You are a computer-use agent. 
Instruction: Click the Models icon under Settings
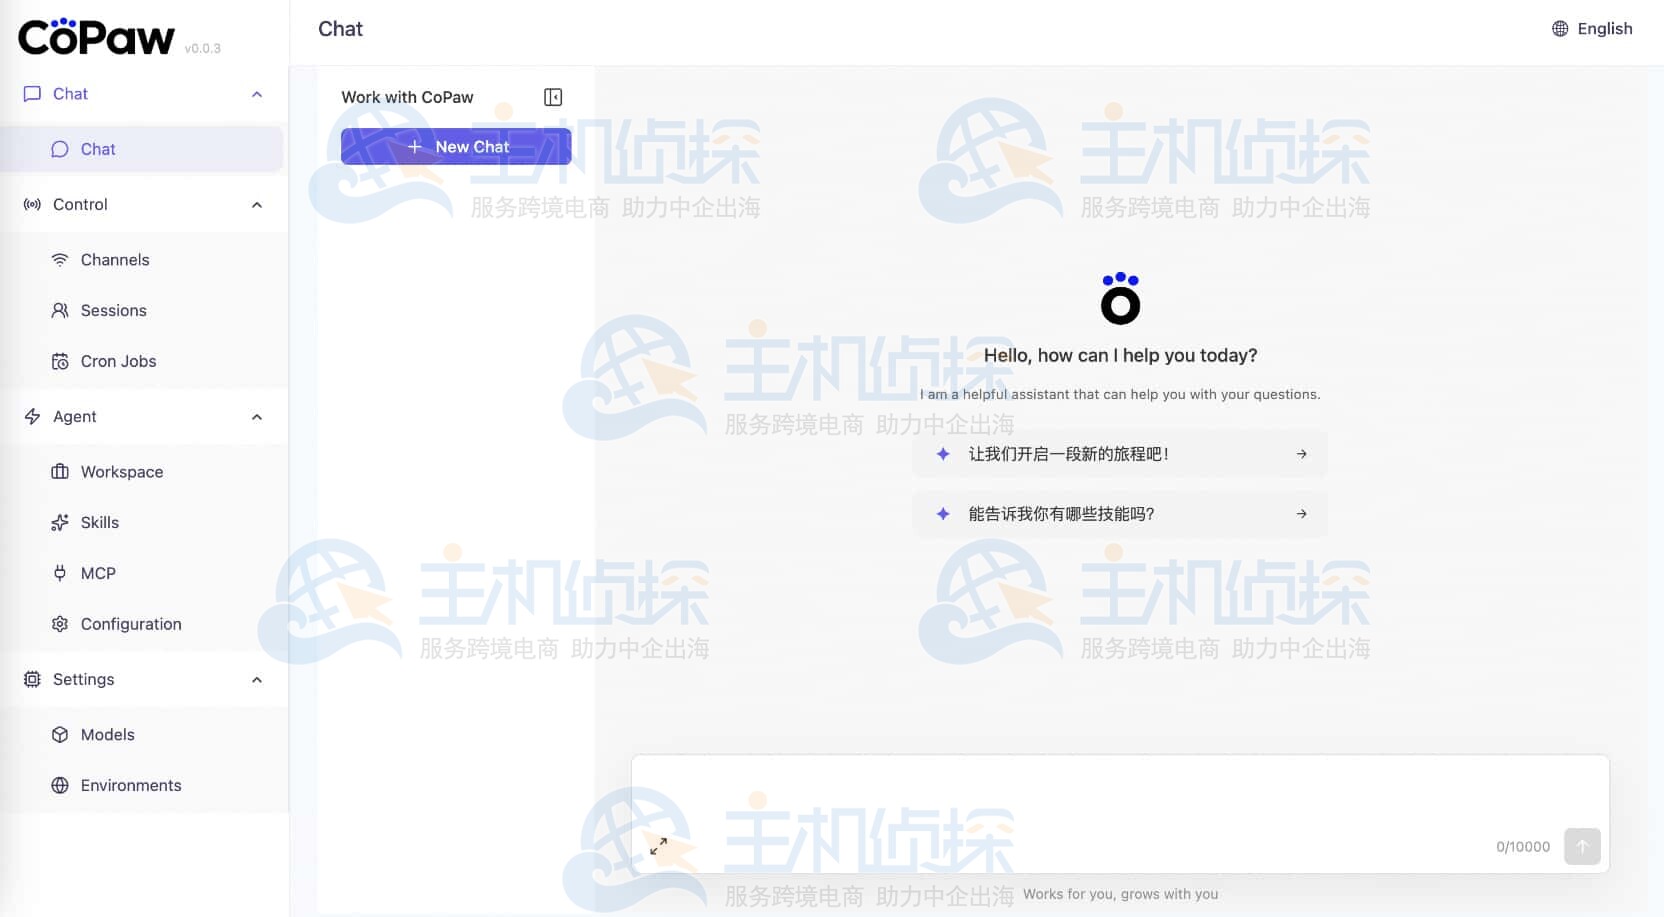(60, 734)
